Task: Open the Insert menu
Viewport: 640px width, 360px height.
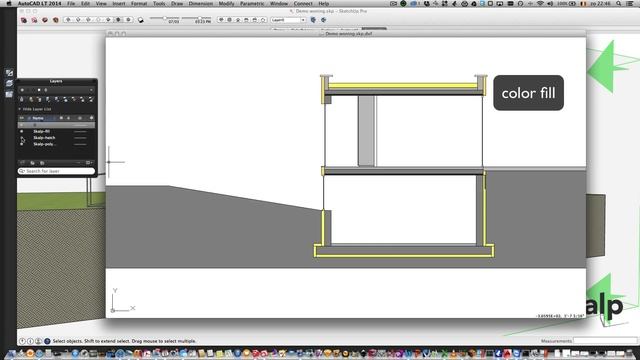Action: click(119, 3)
